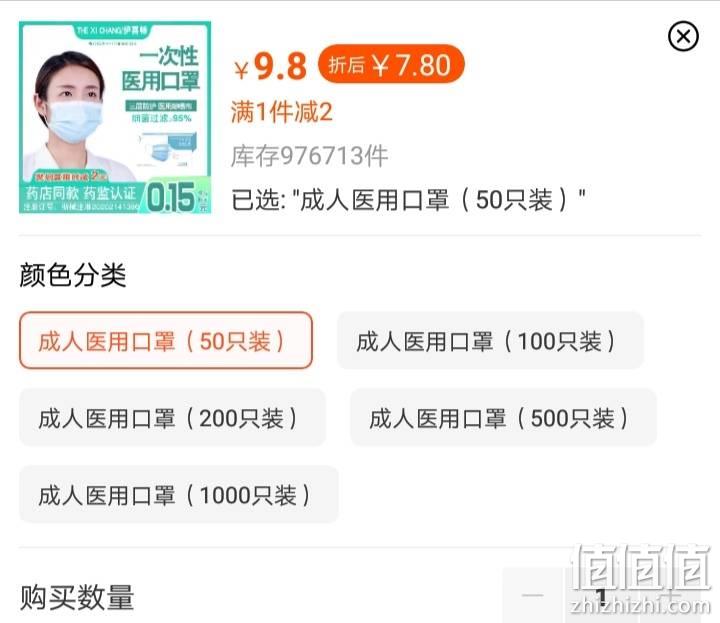Screen dimensions: 720x623
Task: Select 成人医用口罩（50只装）option
Action: (166, 341)
